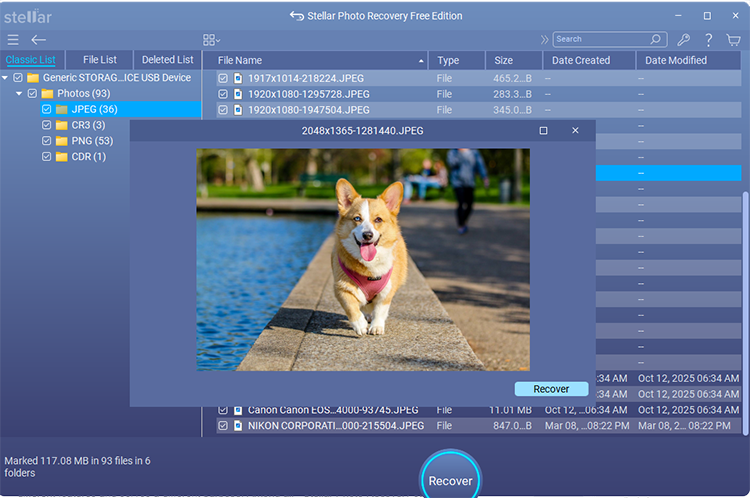The image size is (750, 498).
Task: Sort by Type column header
Action: 457,60
